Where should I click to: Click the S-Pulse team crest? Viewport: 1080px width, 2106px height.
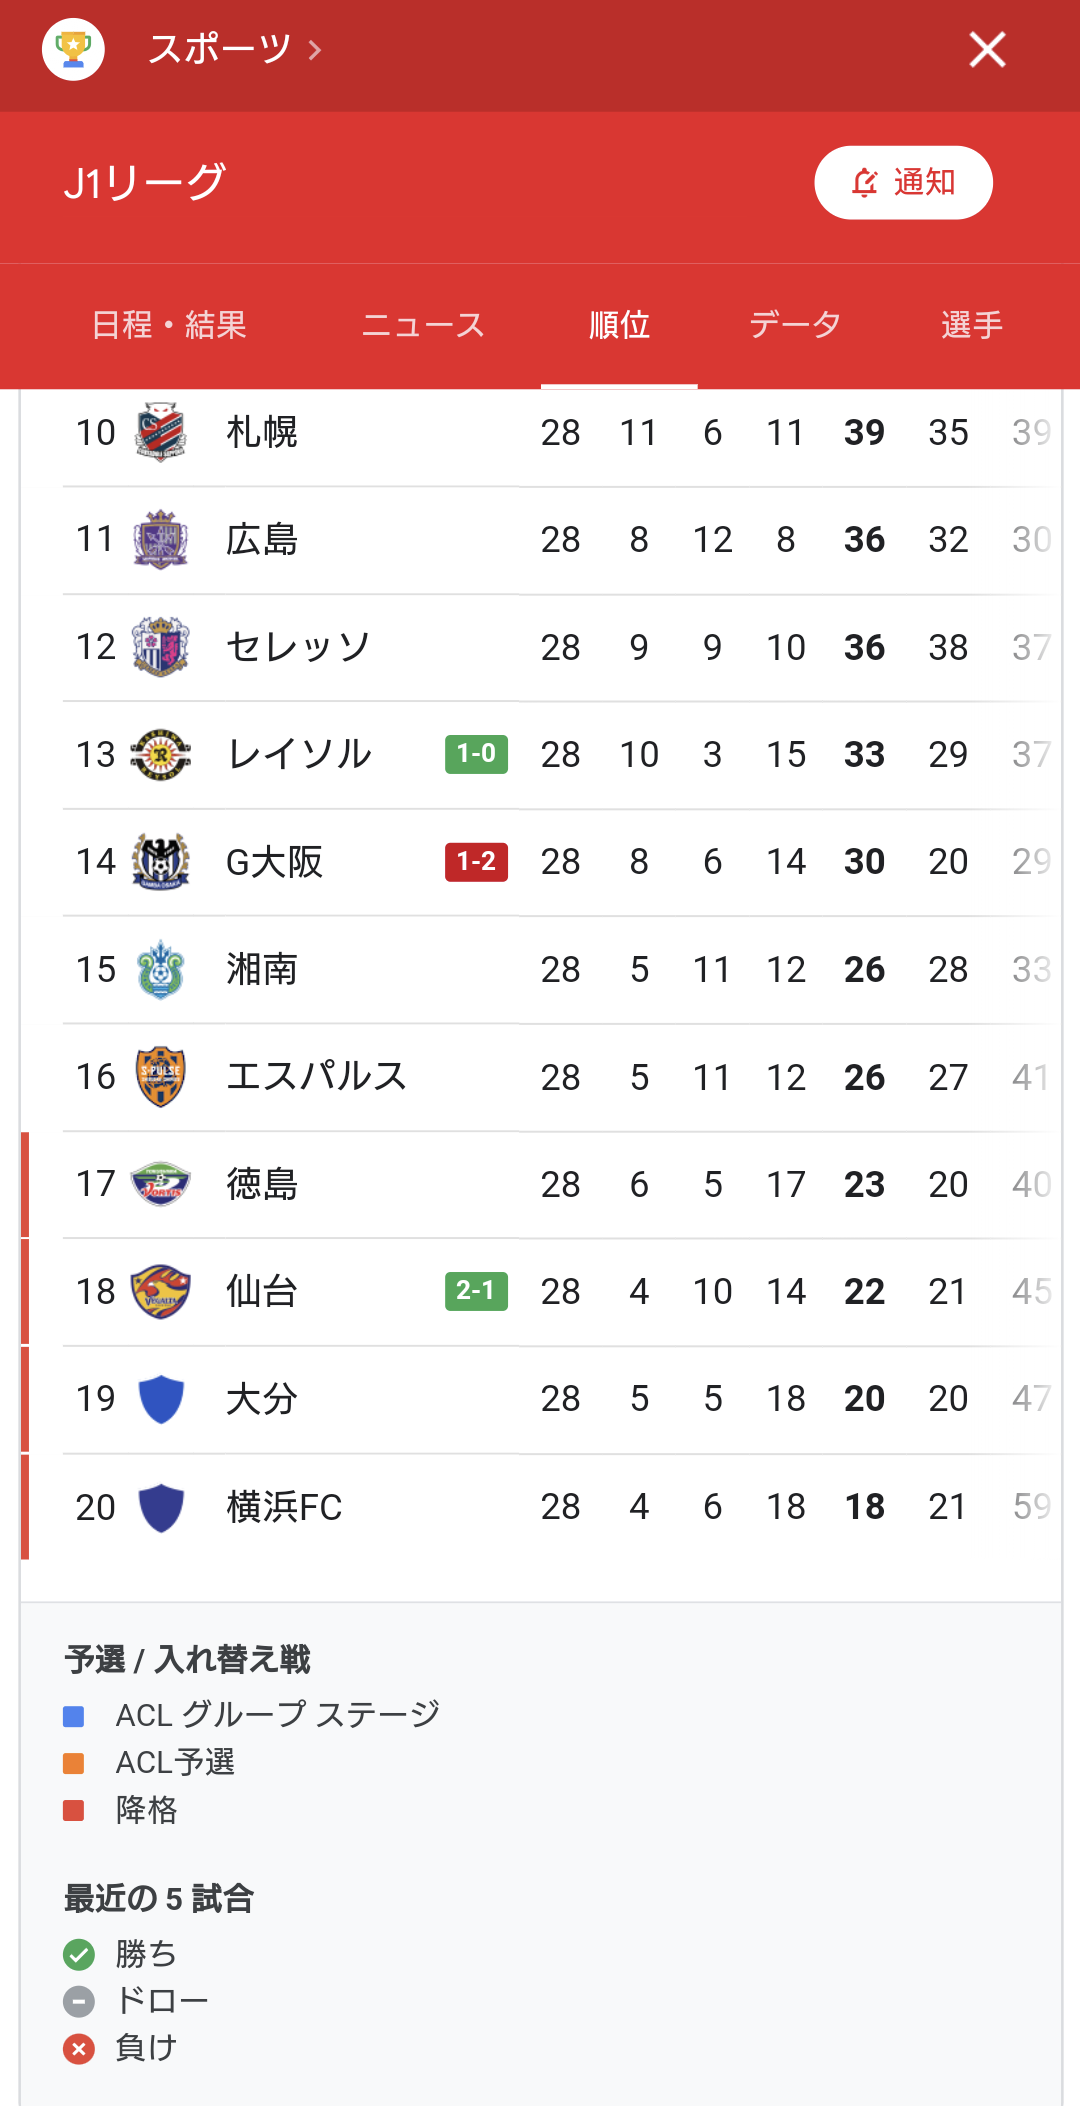pos(161,1077)
